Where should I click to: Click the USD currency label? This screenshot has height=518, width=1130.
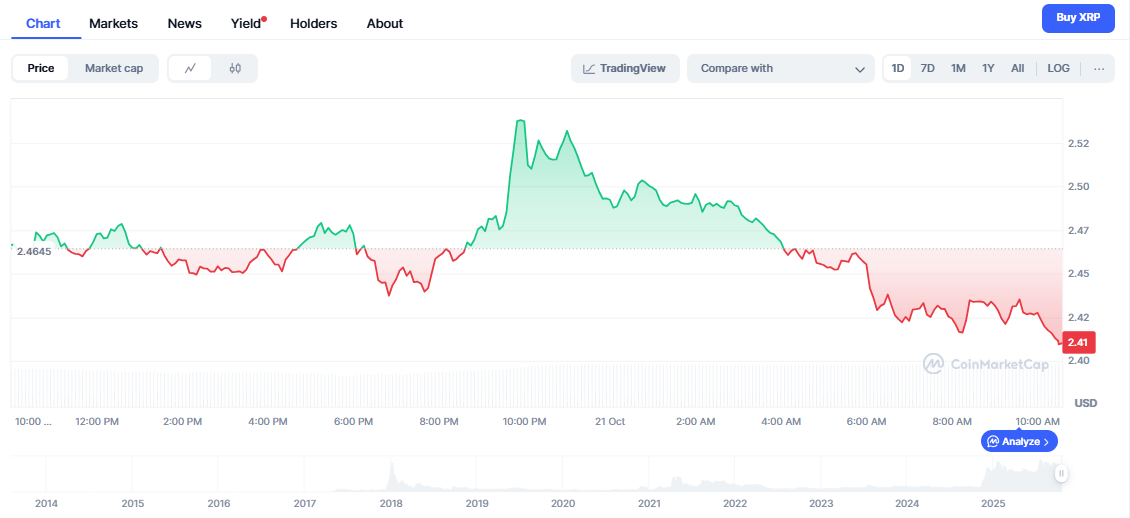(1085, 401)
